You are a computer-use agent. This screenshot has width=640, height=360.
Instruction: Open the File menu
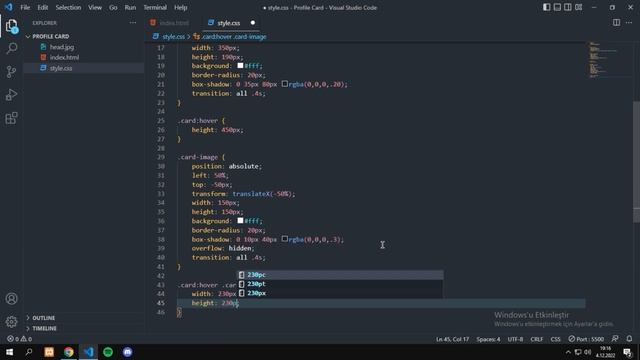coord(25,7)
